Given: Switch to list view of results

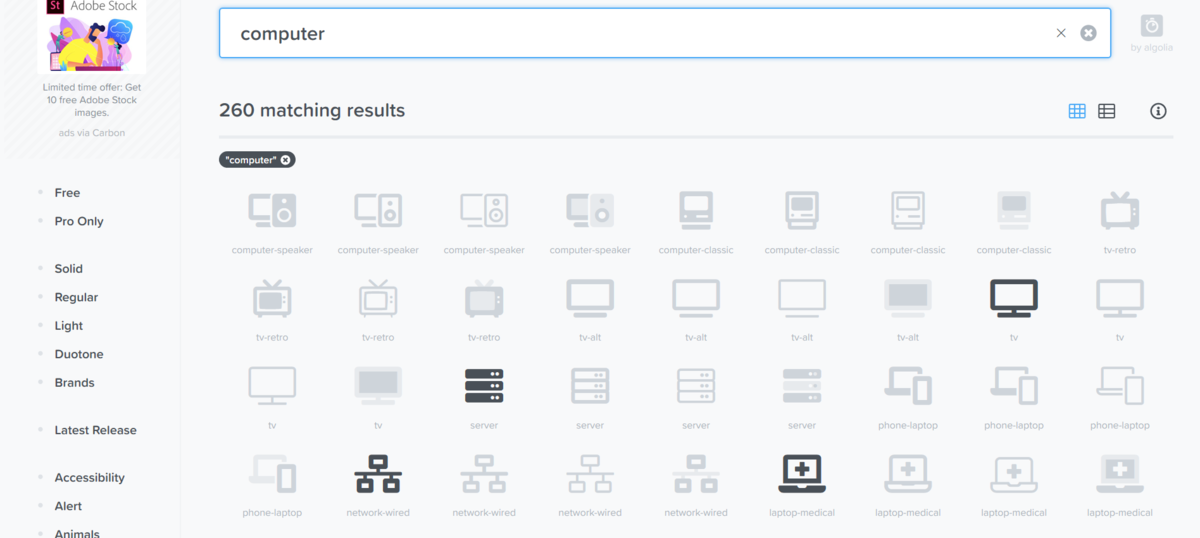Looking at the screenshot, I should click(x=1107, y=111).
